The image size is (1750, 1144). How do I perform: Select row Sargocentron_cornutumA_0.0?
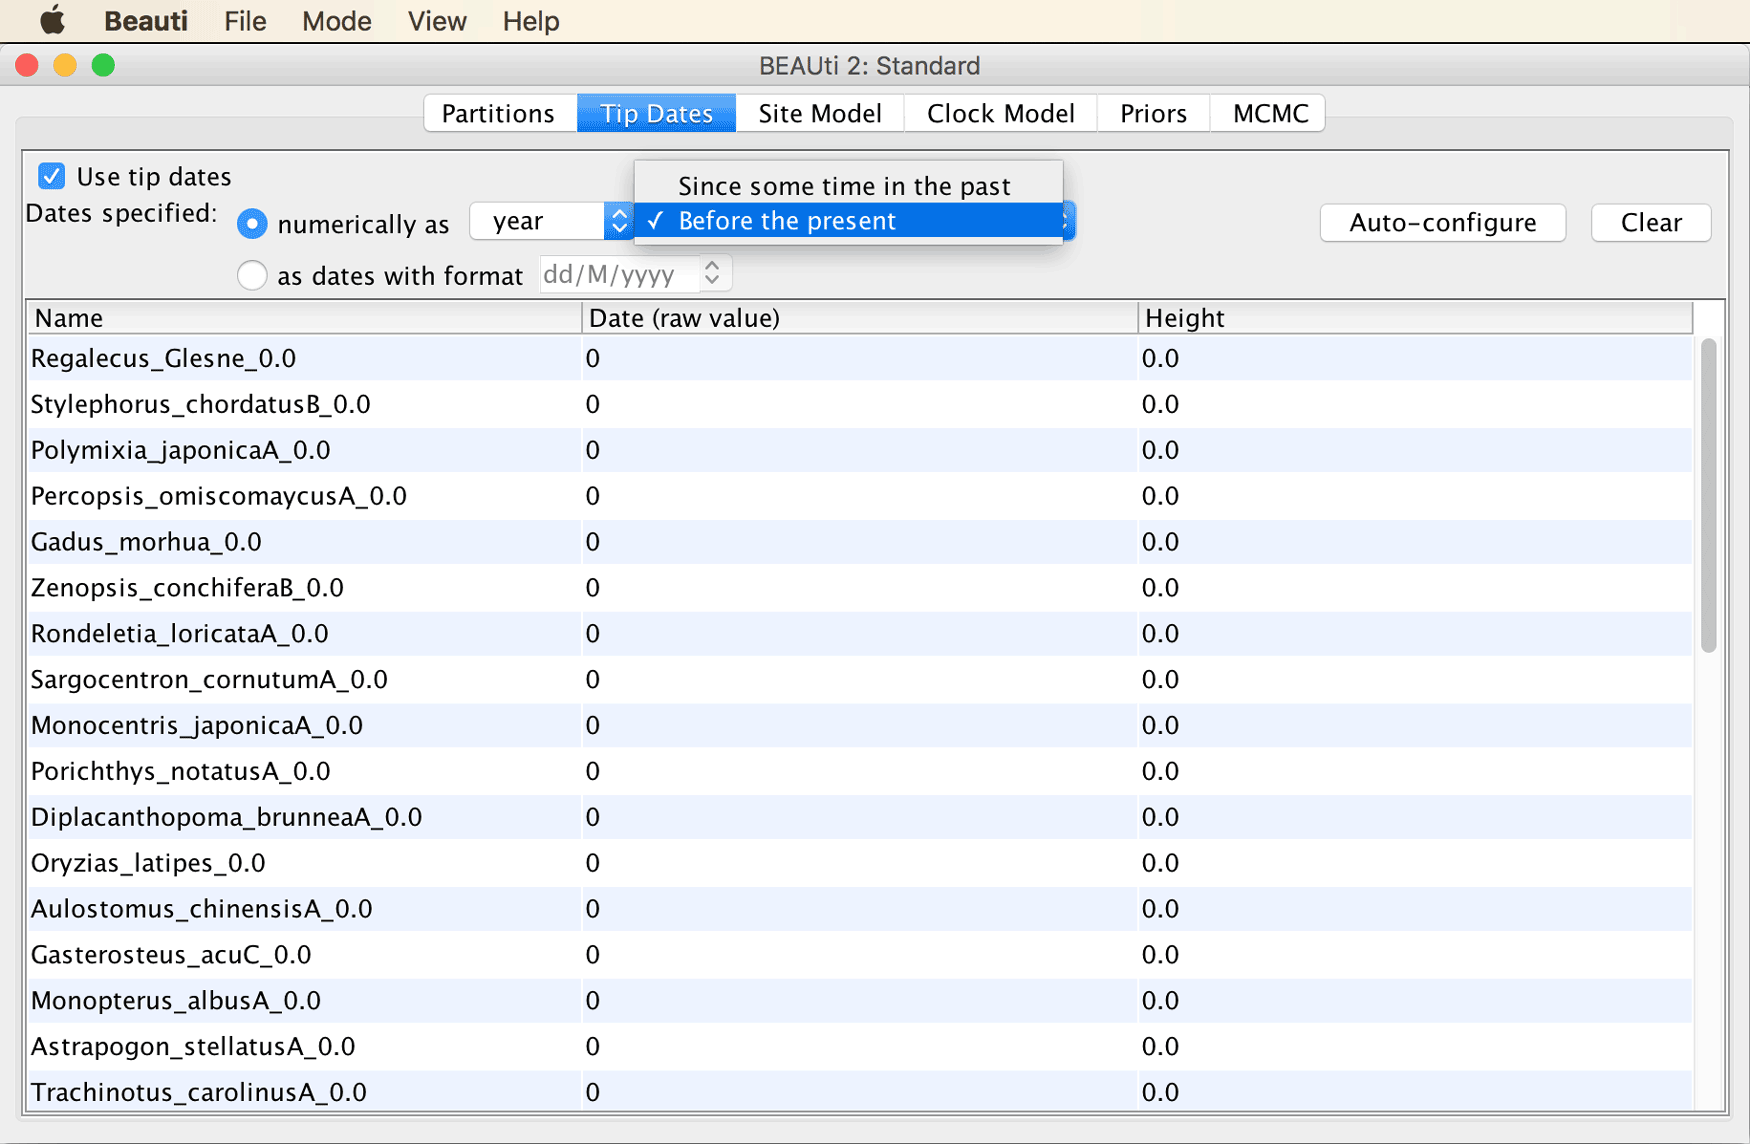pyautogui.click(x=860, y=680)
